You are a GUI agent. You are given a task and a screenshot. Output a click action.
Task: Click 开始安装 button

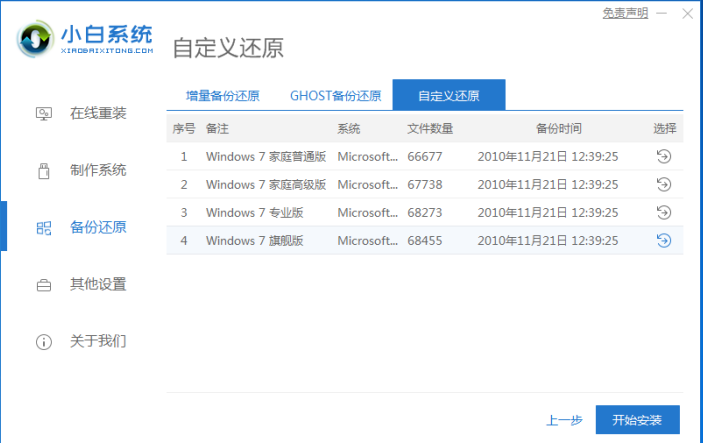point(637,419)
